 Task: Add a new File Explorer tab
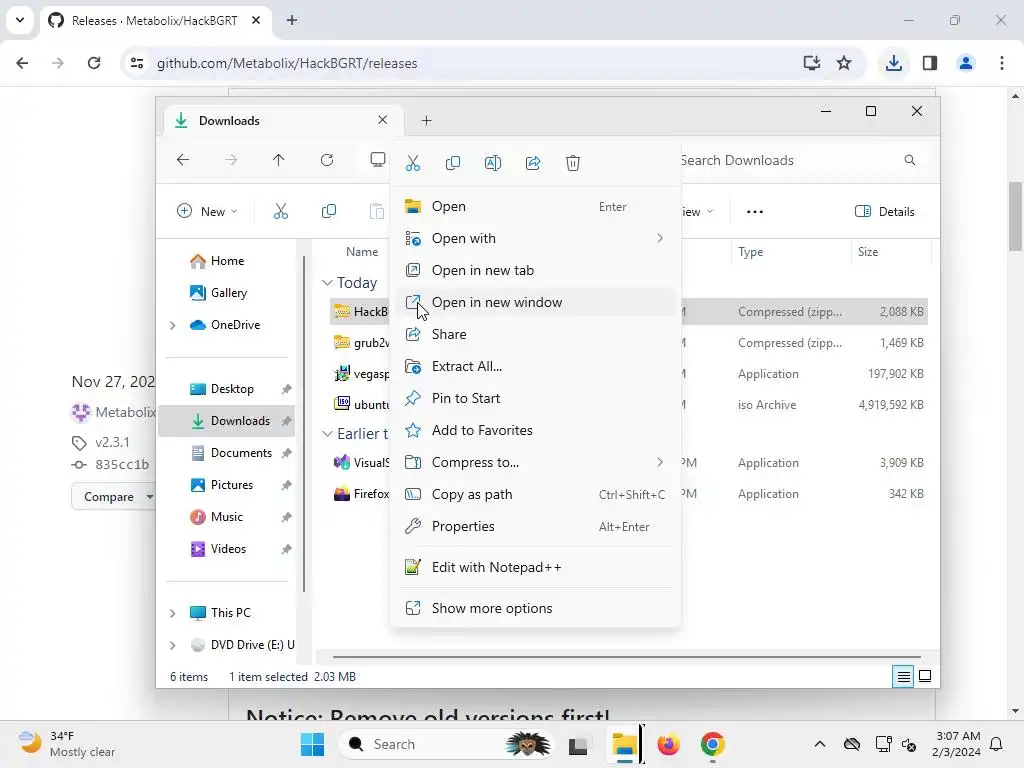426,121
